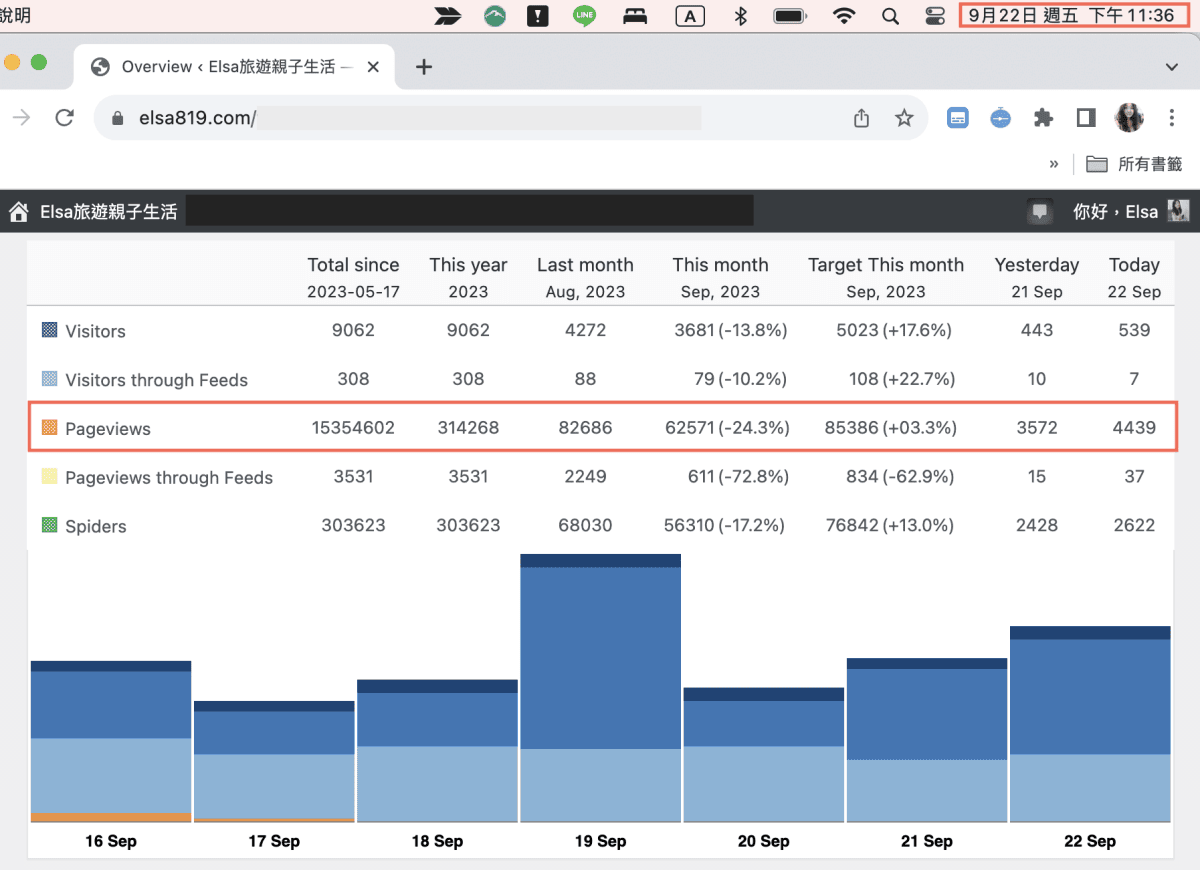This screenshot has width=1200, height=870.
Task: Open the side panel icon in Chrome toolbar
Action: click(1086, 118)
